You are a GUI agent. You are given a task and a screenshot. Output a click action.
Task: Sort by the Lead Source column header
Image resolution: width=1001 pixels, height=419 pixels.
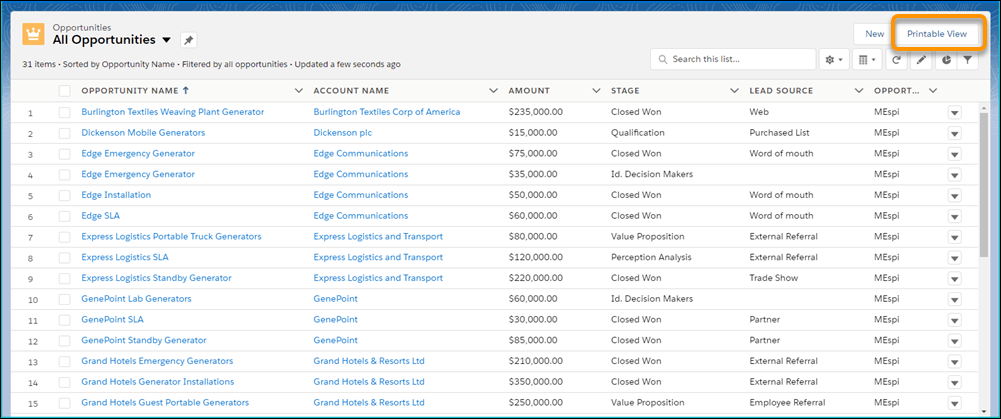[x=781, y=91]
